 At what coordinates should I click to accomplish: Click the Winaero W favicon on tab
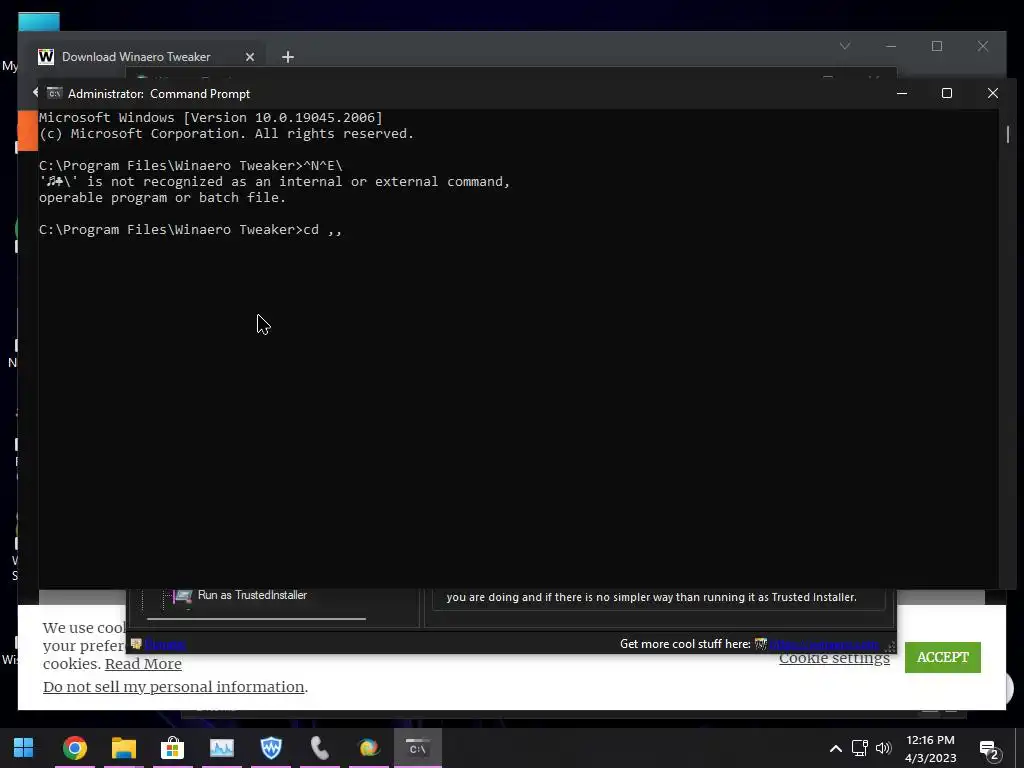[46, 57]
